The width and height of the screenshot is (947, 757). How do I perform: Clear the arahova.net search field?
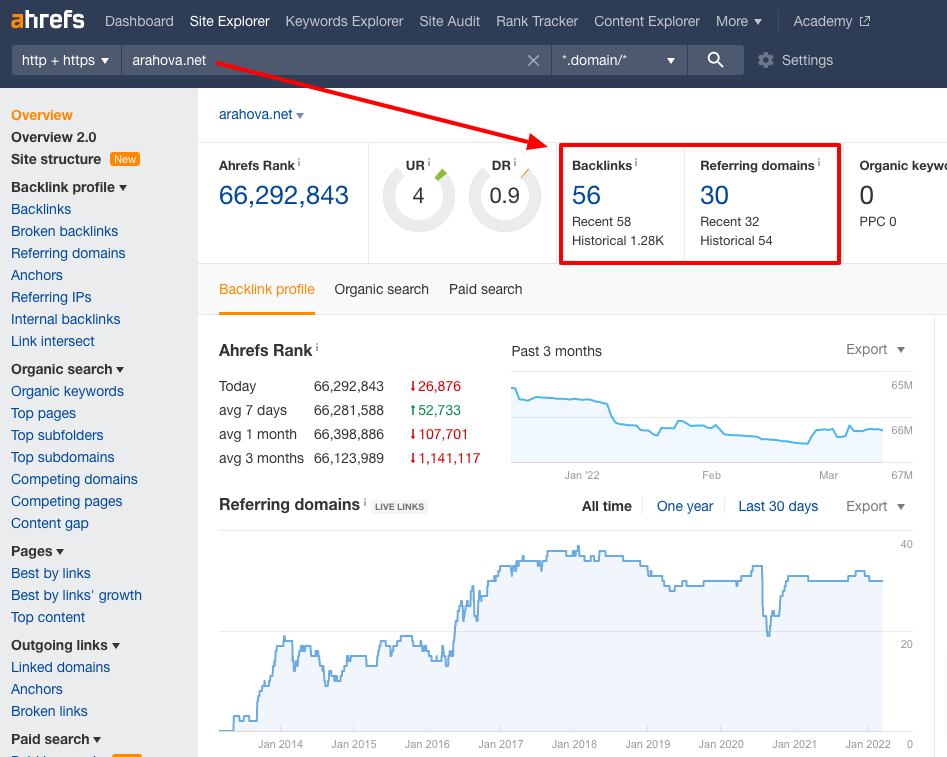click(x=533, y=60)
